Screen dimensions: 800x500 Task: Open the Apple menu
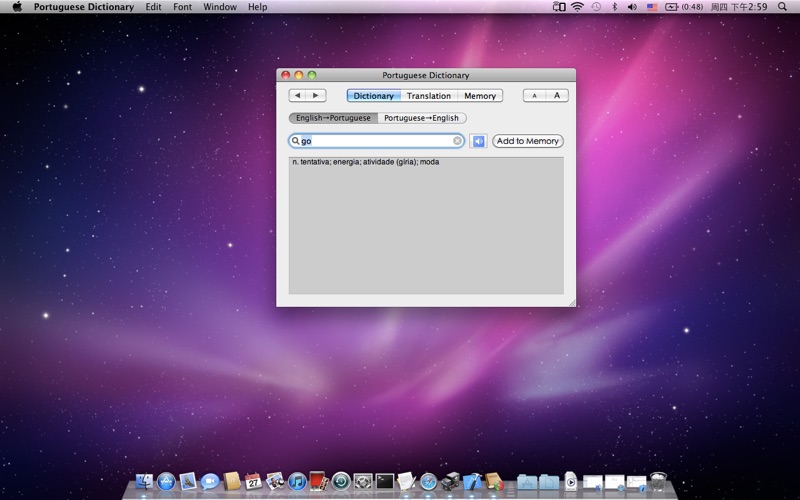coord(17,7)
